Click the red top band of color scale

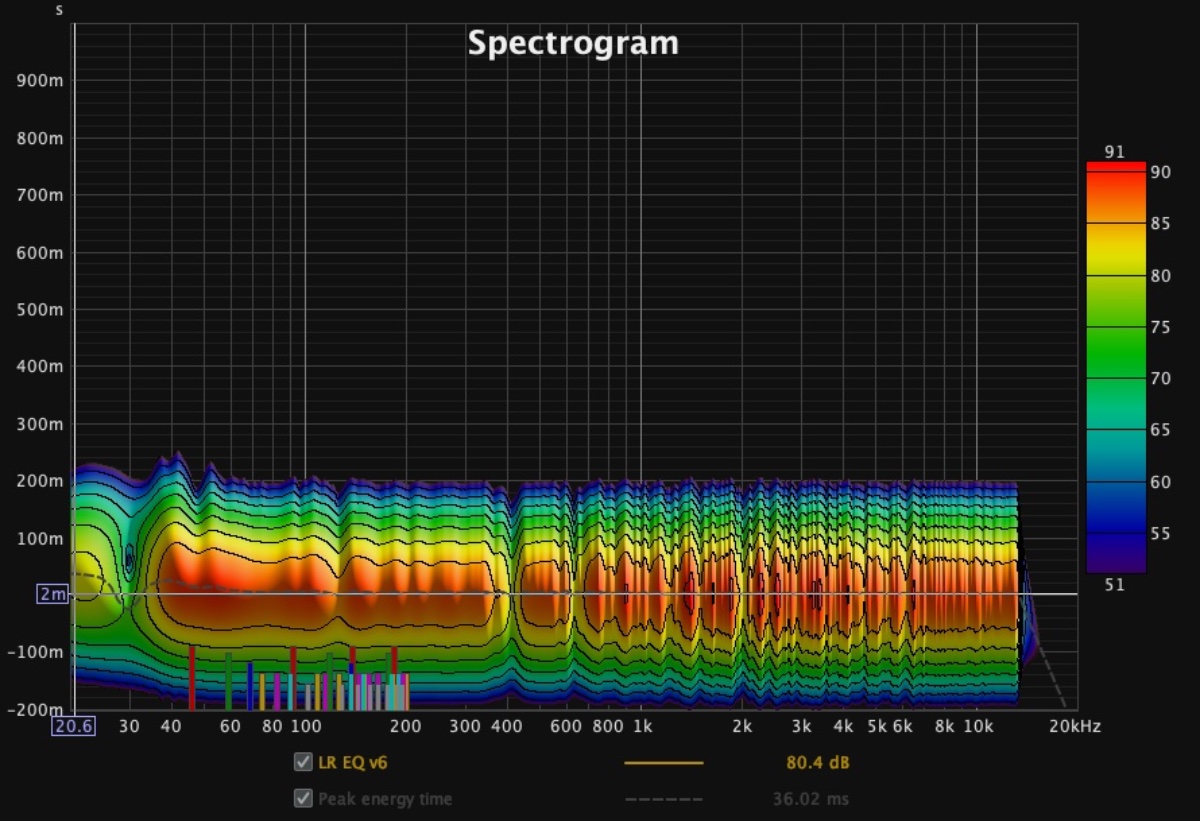(x=1115, y=167)
